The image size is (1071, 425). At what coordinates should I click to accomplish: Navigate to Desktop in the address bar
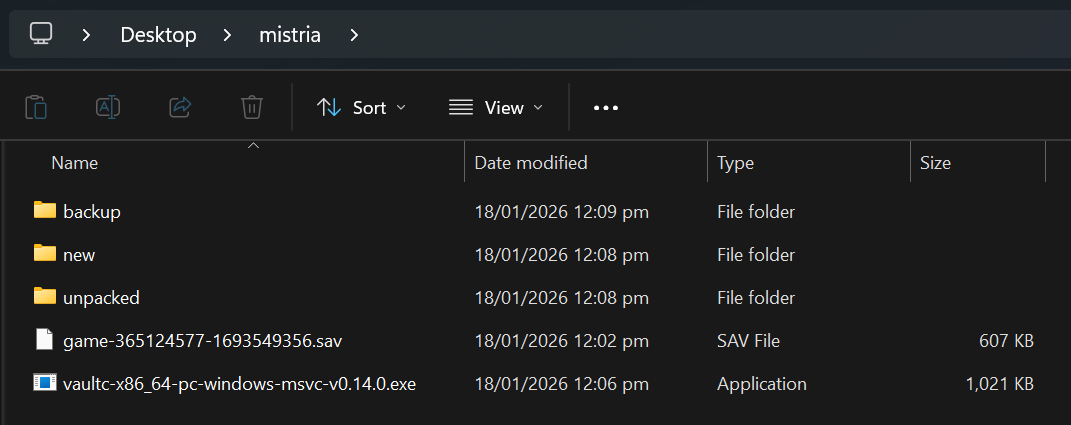click(158, 35)
